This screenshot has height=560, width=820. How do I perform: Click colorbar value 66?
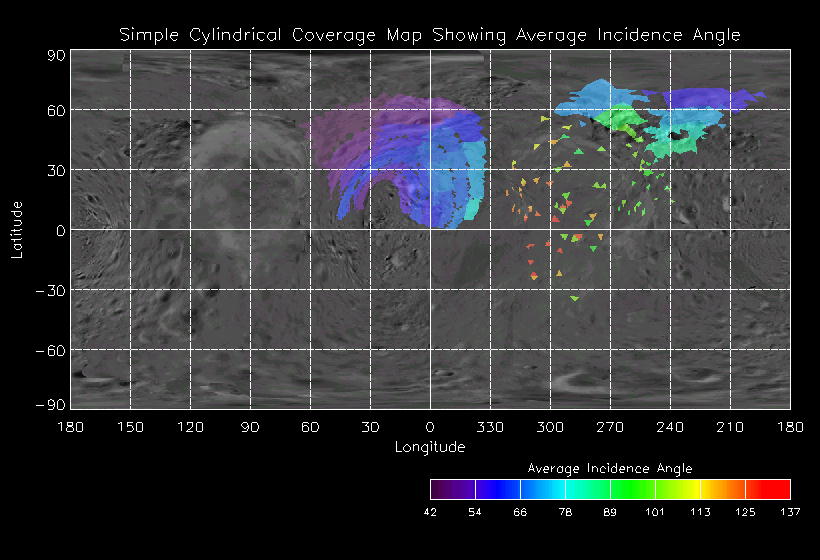click(520, 512)
